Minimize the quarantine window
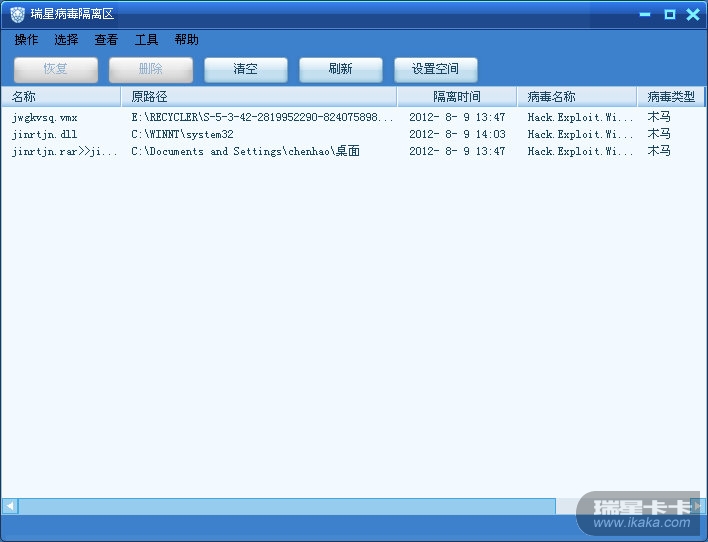 pos(645,14)
